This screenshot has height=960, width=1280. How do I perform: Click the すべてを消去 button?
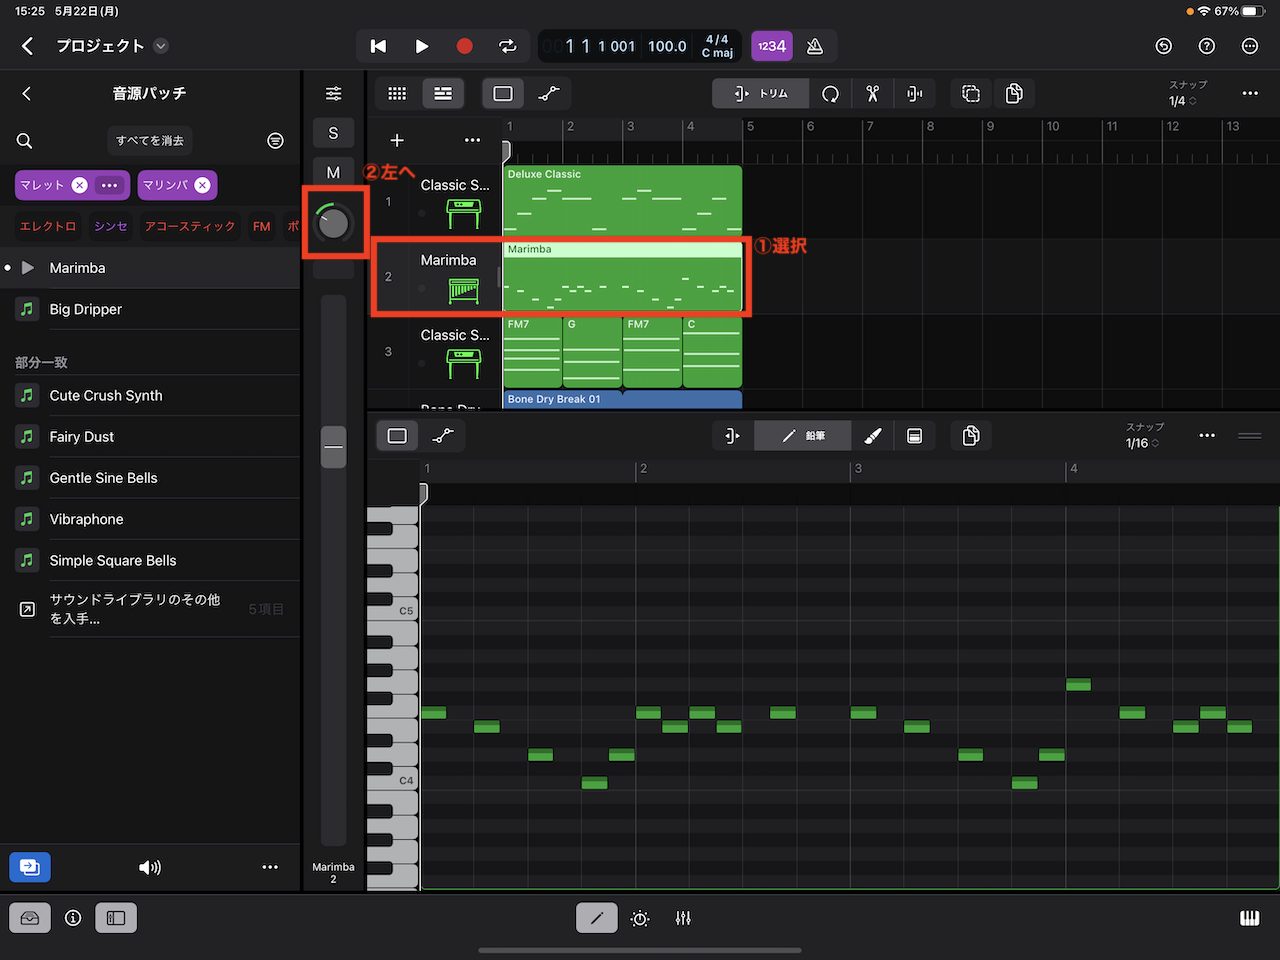tap(150, 141)
